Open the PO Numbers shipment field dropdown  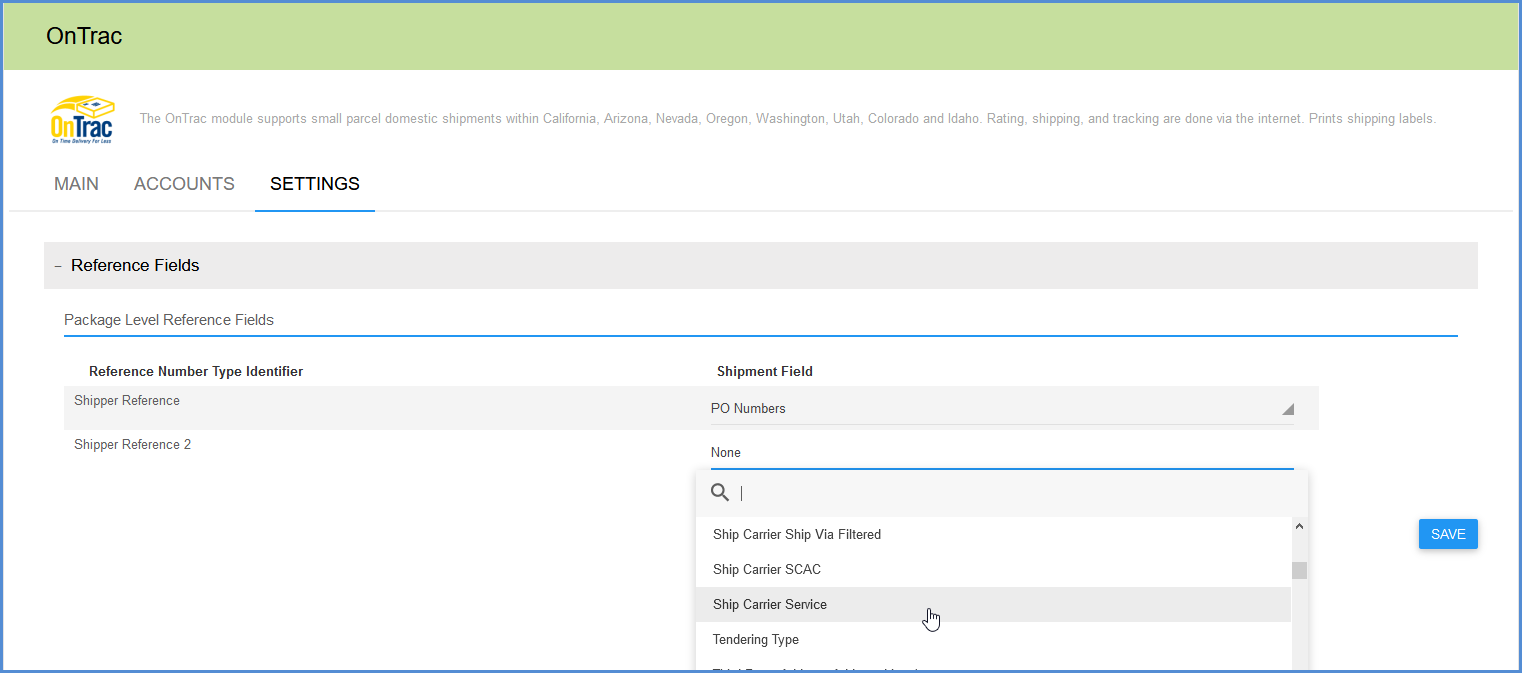click(x=1000, y=408)
